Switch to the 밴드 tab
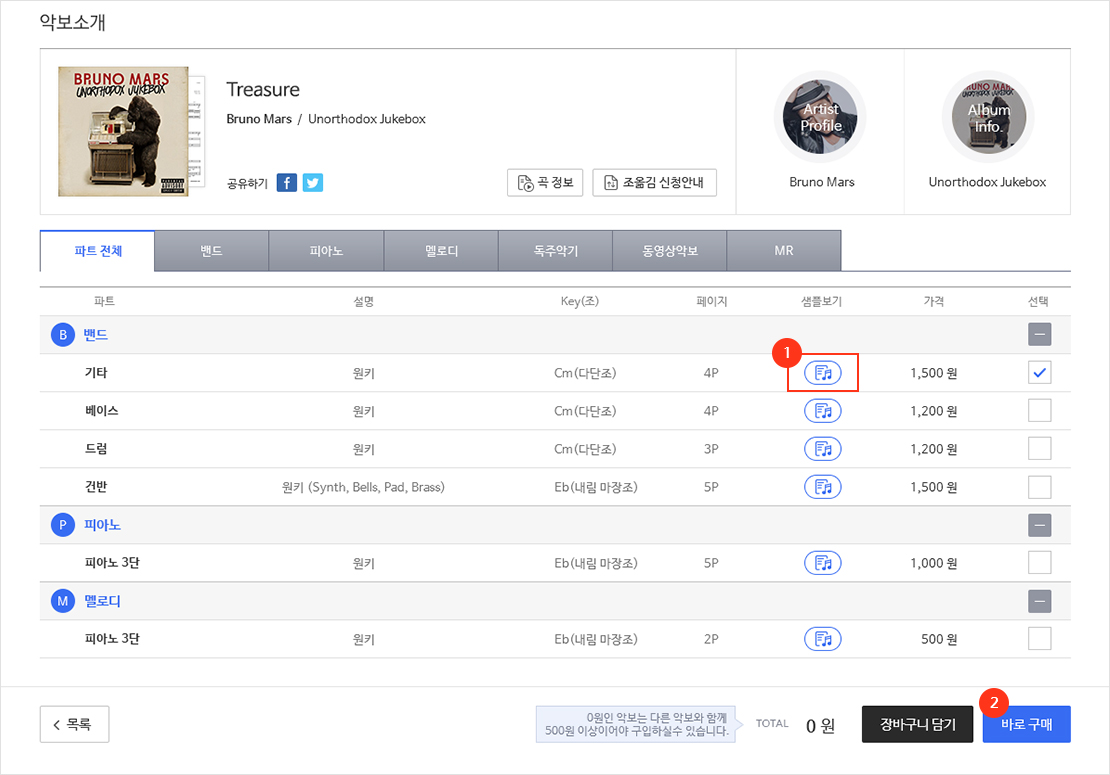1110x775 pixels. point(212,251)
